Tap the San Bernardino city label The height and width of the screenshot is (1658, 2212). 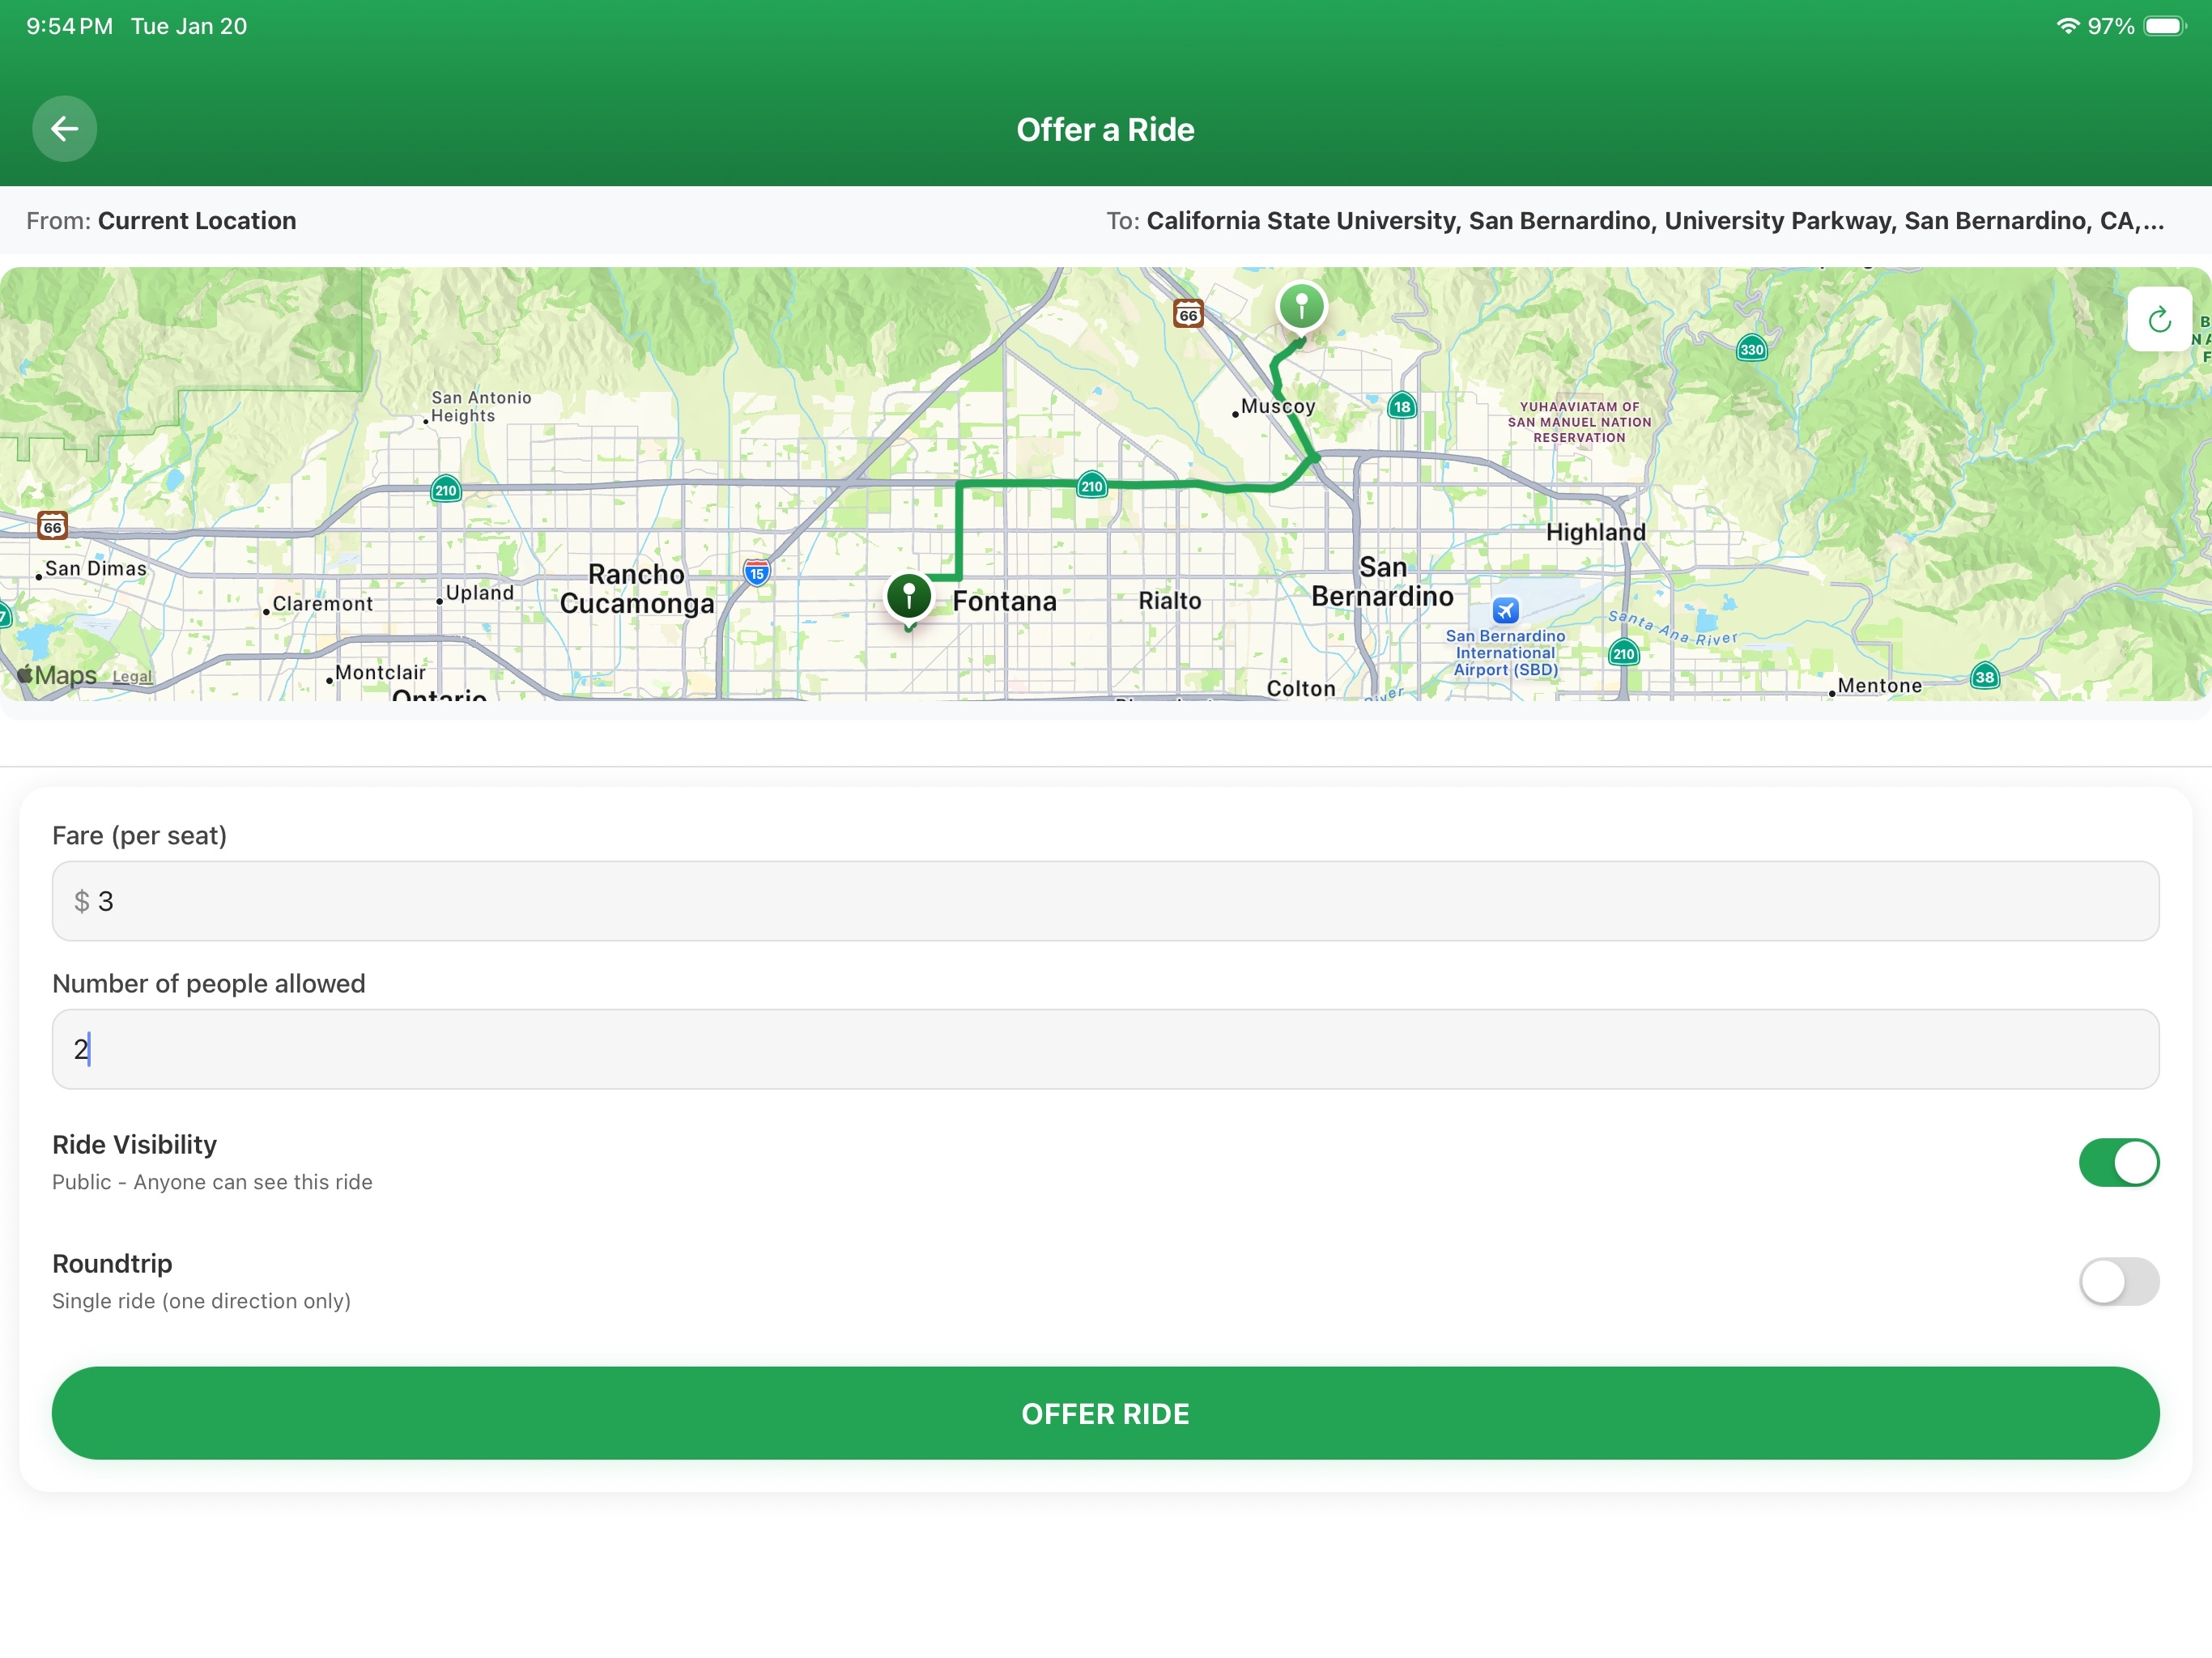(1382, 582)
